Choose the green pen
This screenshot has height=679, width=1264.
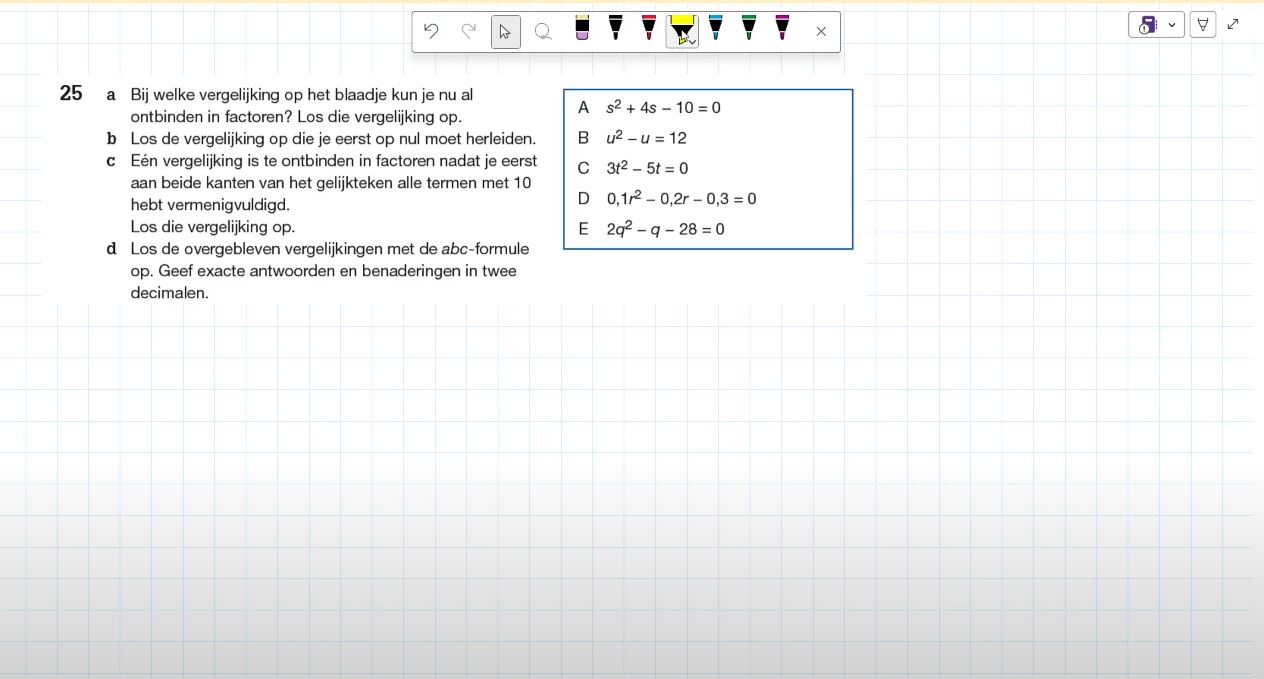click(x=748, y=28)
